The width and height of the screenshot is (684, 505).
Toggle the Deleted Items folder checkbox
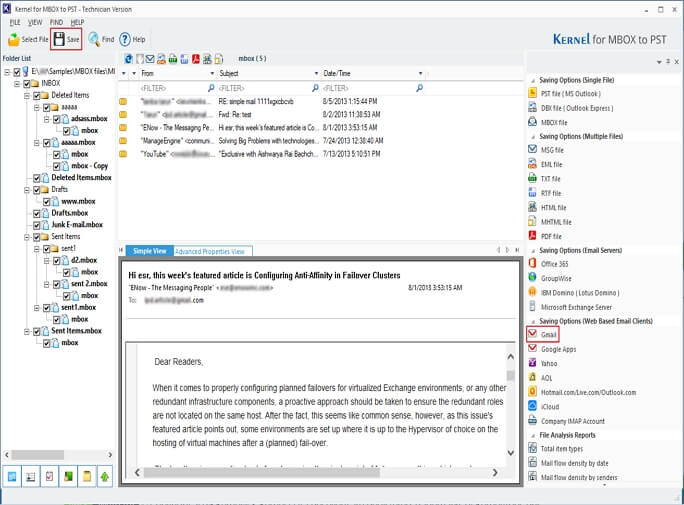tap(37, 95)
